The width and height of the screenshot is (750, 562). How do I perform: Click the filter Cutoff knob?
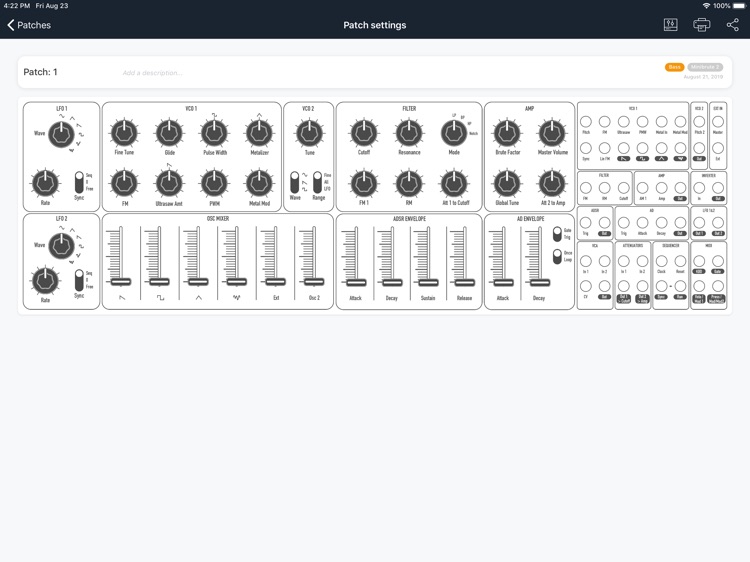[364, 132]
